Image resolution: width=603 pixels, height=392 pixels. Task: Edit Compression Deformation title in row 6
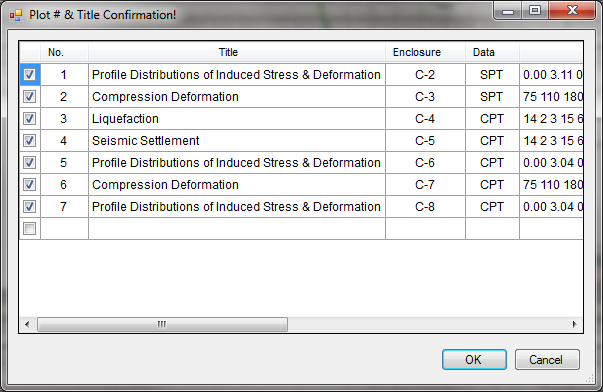point(237,185)
